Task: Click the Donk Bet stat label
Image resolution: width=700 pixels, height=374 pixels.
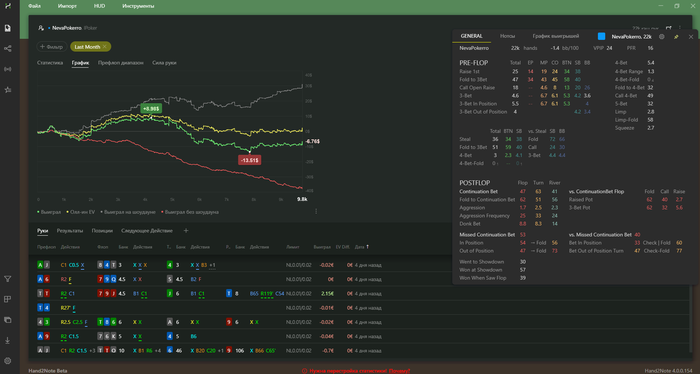Action: (x=470, y=224)
